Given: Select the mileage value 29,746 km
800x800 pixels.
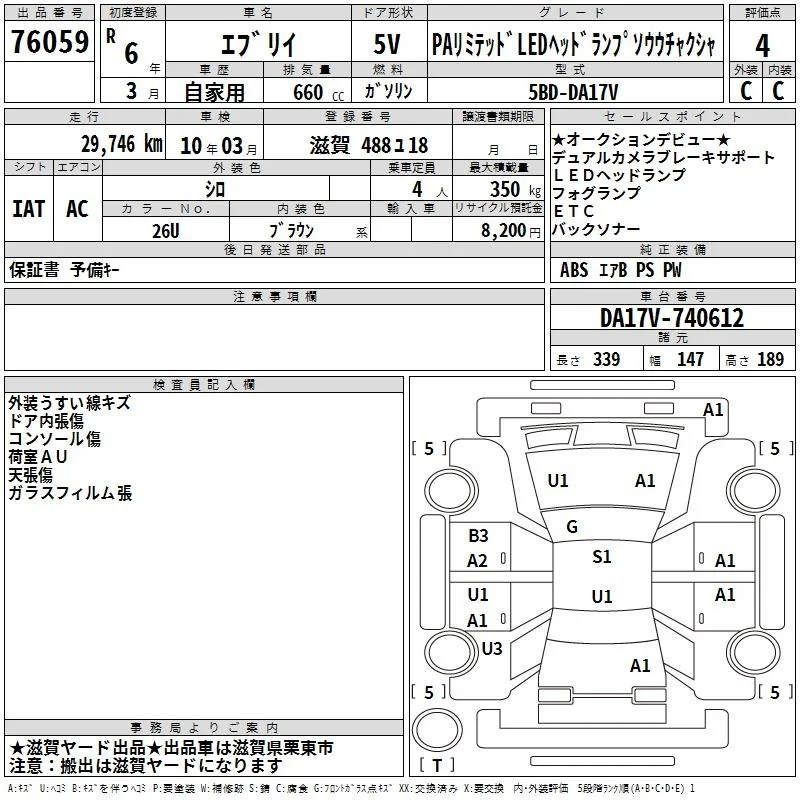Looking at the screenshot, I should click(x=121, y=144).
